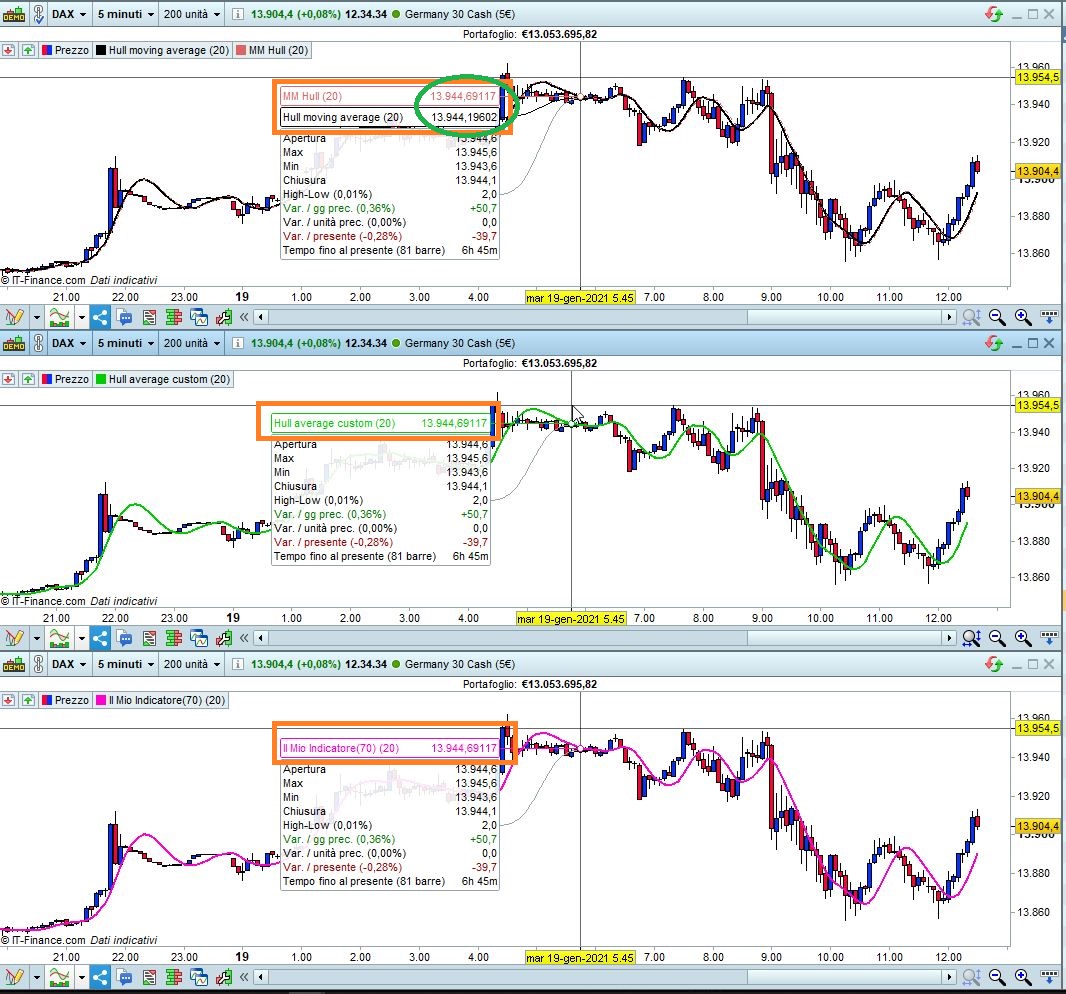The width and height of the screenshot is (1066, 994).
Task: Click the link chain icon in the top chart title bar
Action: click(x=39, y=14)
